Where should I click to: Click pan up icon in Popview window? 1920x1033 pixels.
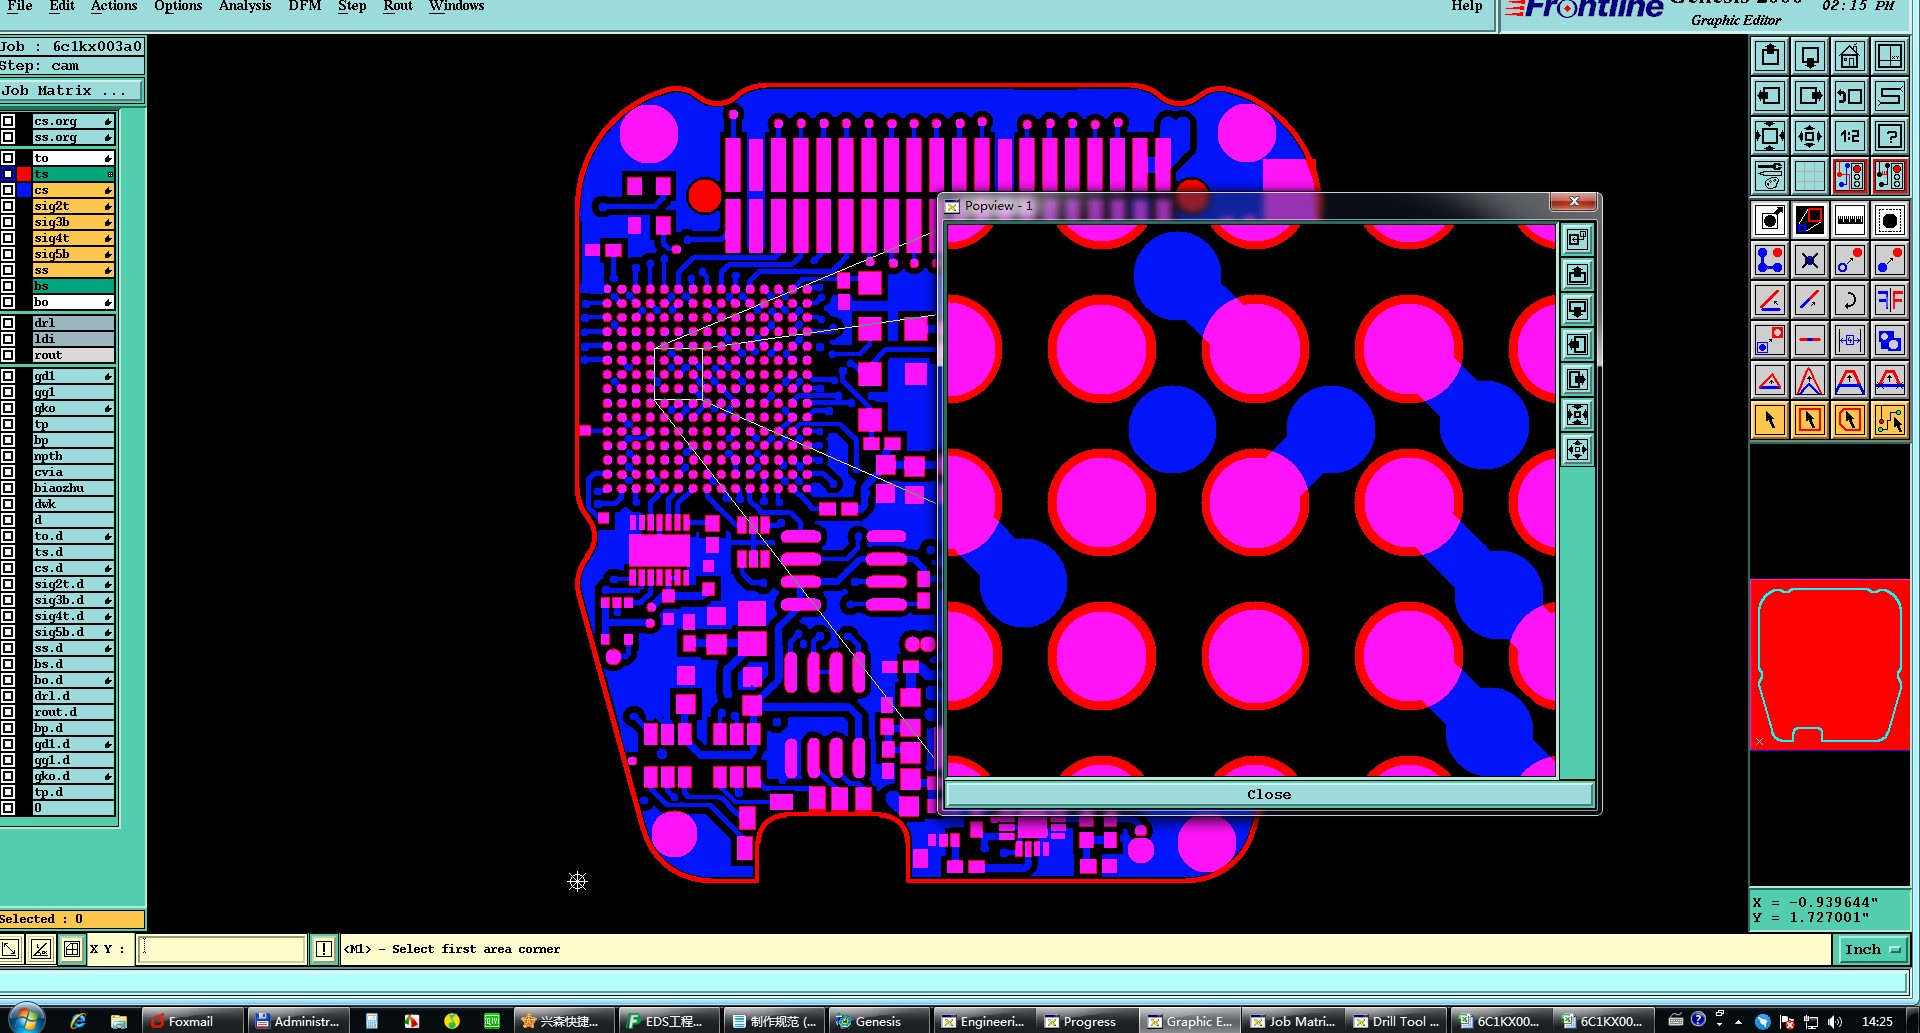[x=1578, y=274]
